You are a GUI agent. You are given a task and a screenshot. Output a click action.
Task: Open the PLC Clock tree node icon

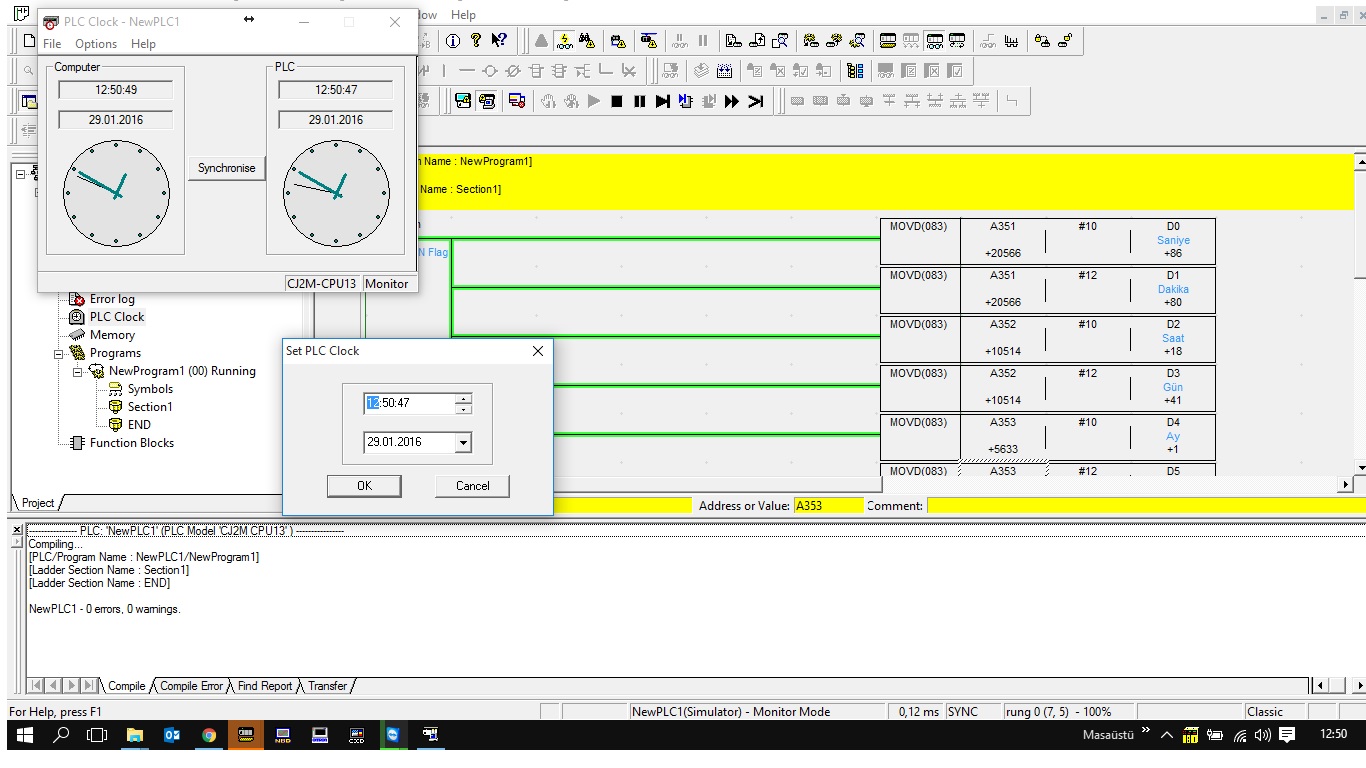[x=77, y=317]
